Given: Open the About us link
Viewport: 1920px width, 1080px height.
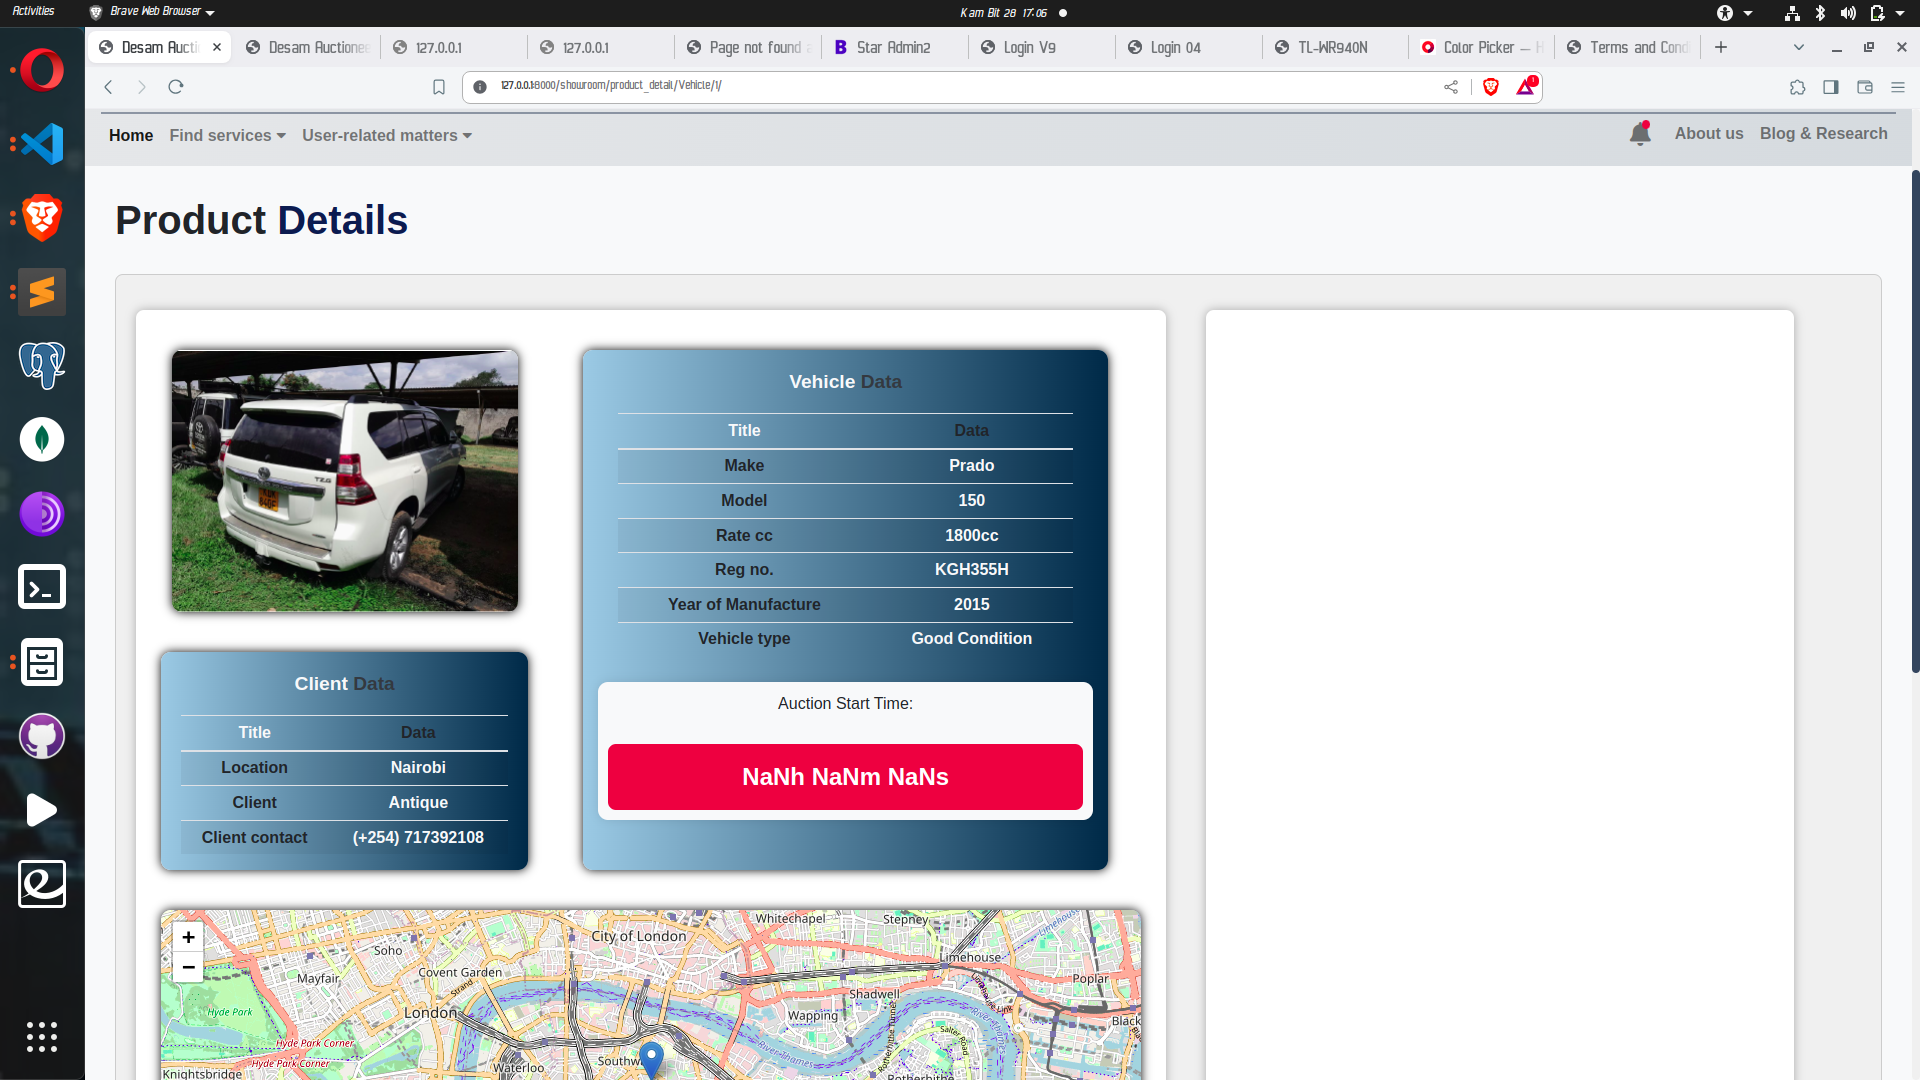Looking at the screenshot, I should click(x=1708, y=134).
